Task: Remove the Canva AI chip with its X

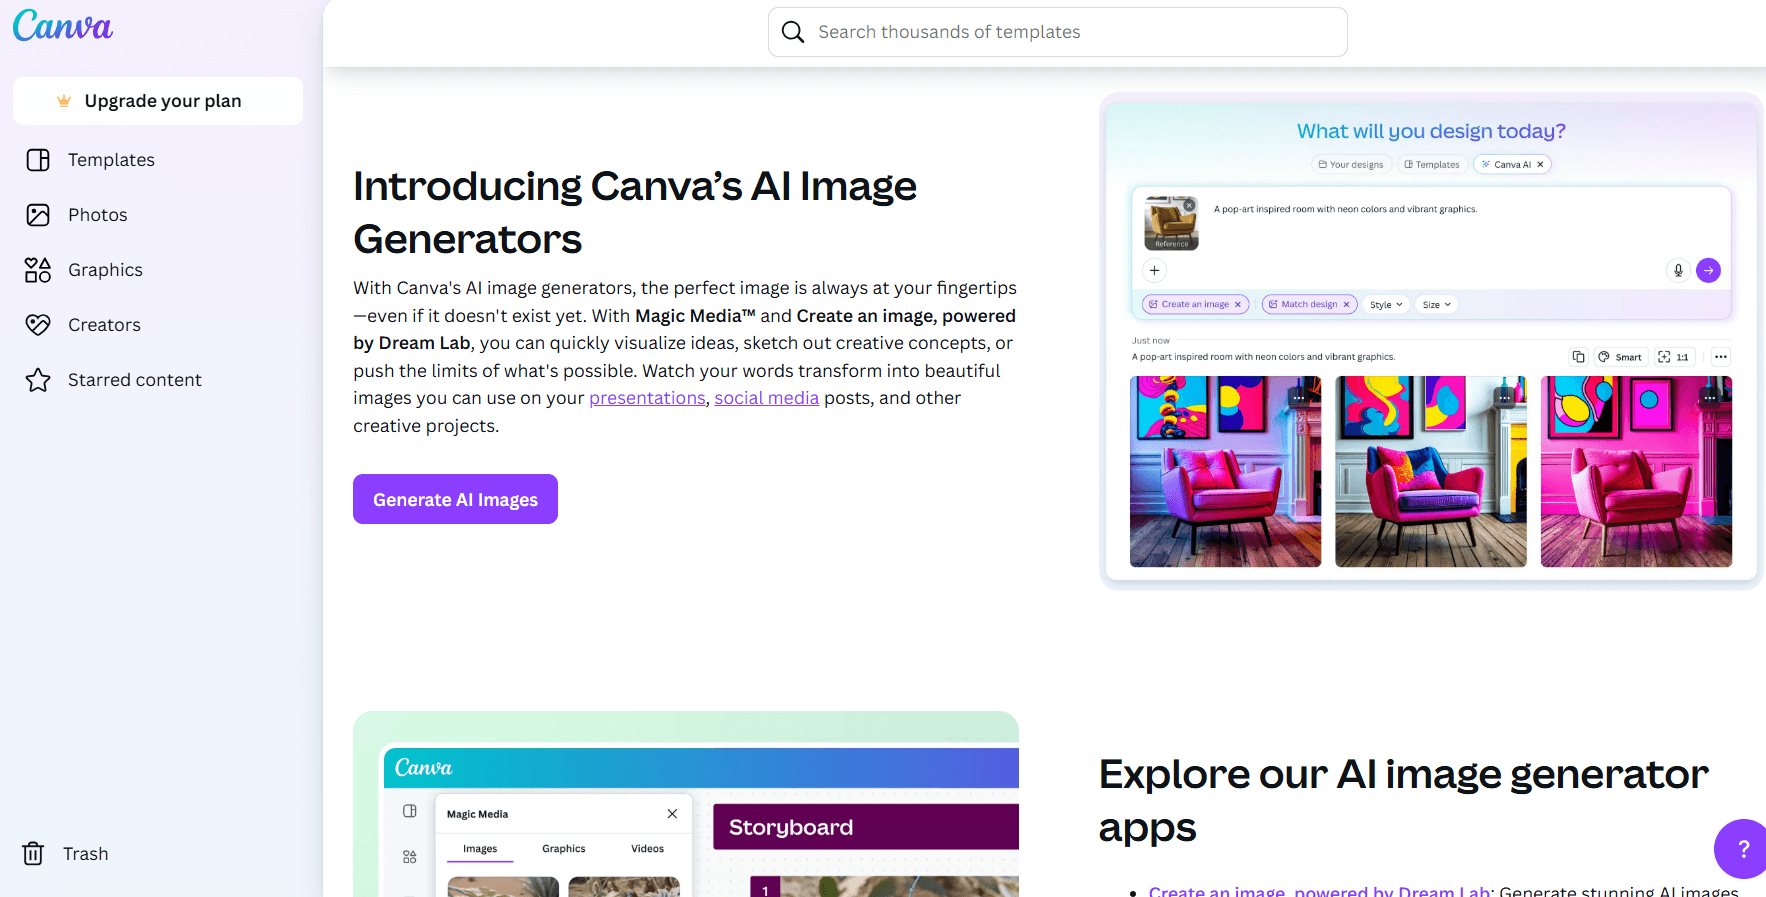Action: (x=1540, y=165)
